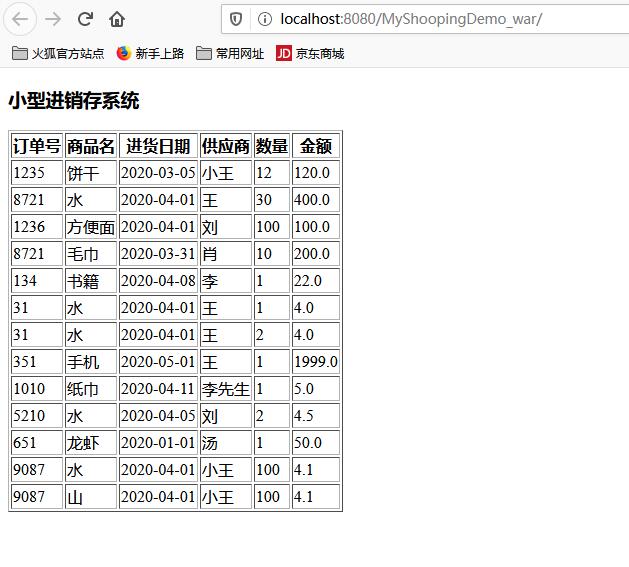This screenshot has width=629, height=567.
Task: Select product cell 方便面
Action: coord(91,226)
